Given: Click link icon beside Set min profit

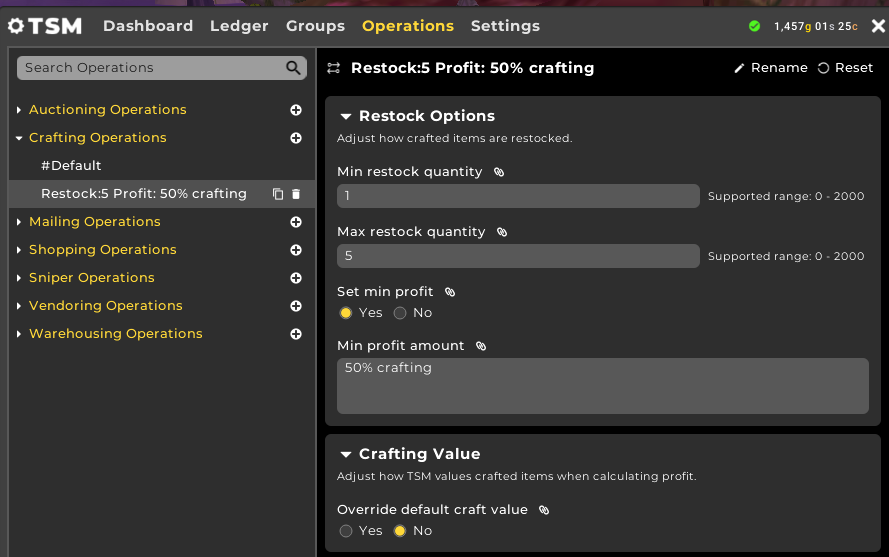Looking at the screenshot, I should [450, 292].
